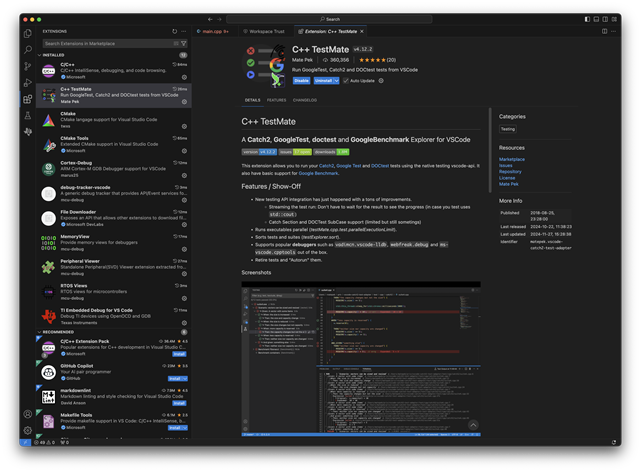Screen dimensions: 640x471
Task: Open manage gear for C/C++ extension
Action: [184, 77]
